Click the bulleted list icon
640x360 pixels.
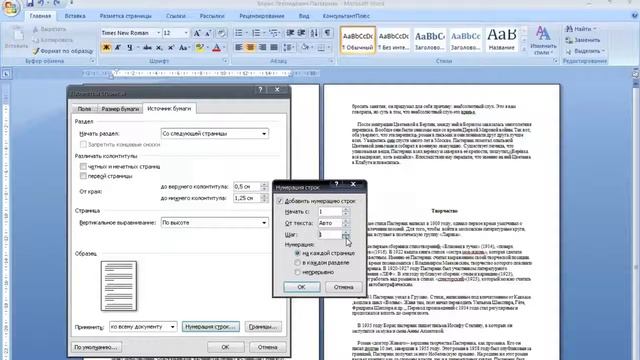(x=239, y=33)
